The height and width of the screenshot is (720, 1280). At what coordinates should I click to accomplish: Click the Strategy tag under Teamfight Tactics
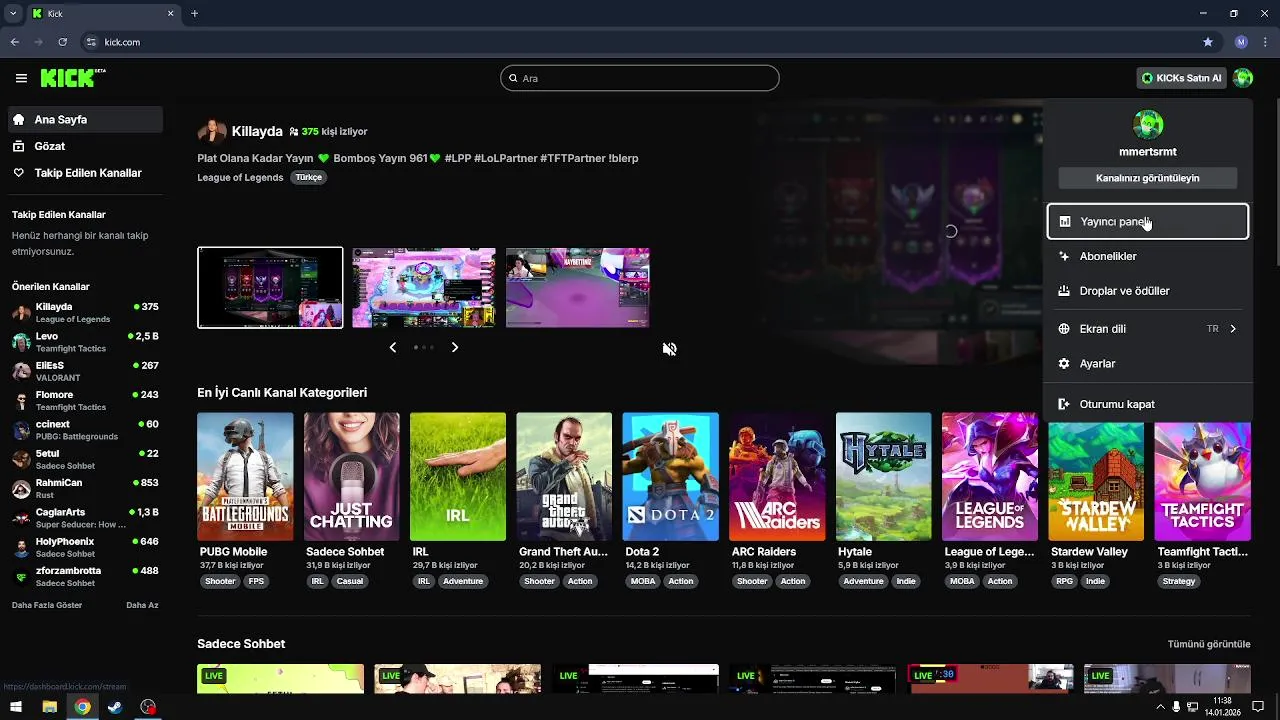(1179, 581)
